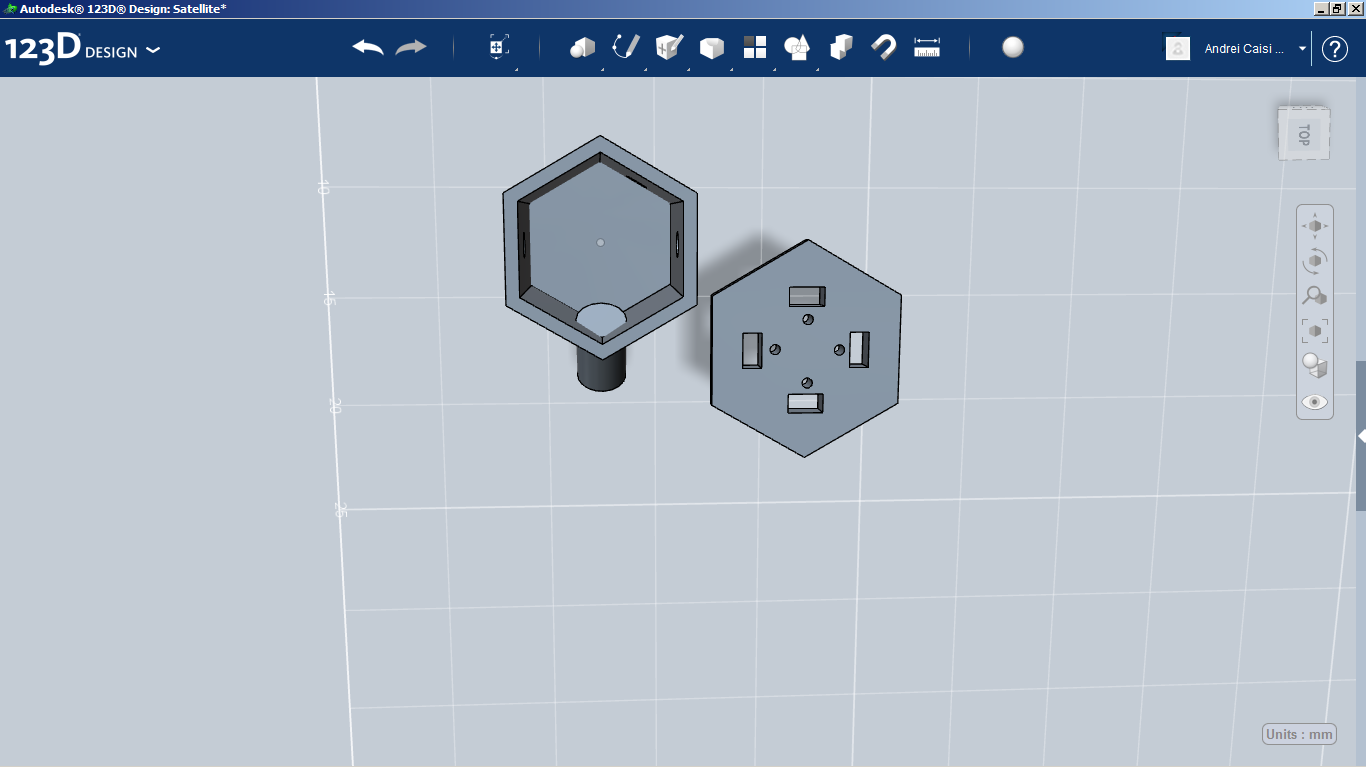The image size is (1366, 768).
Task: Select the bottom rectangular tab on lid
Action: pos(806,403)
